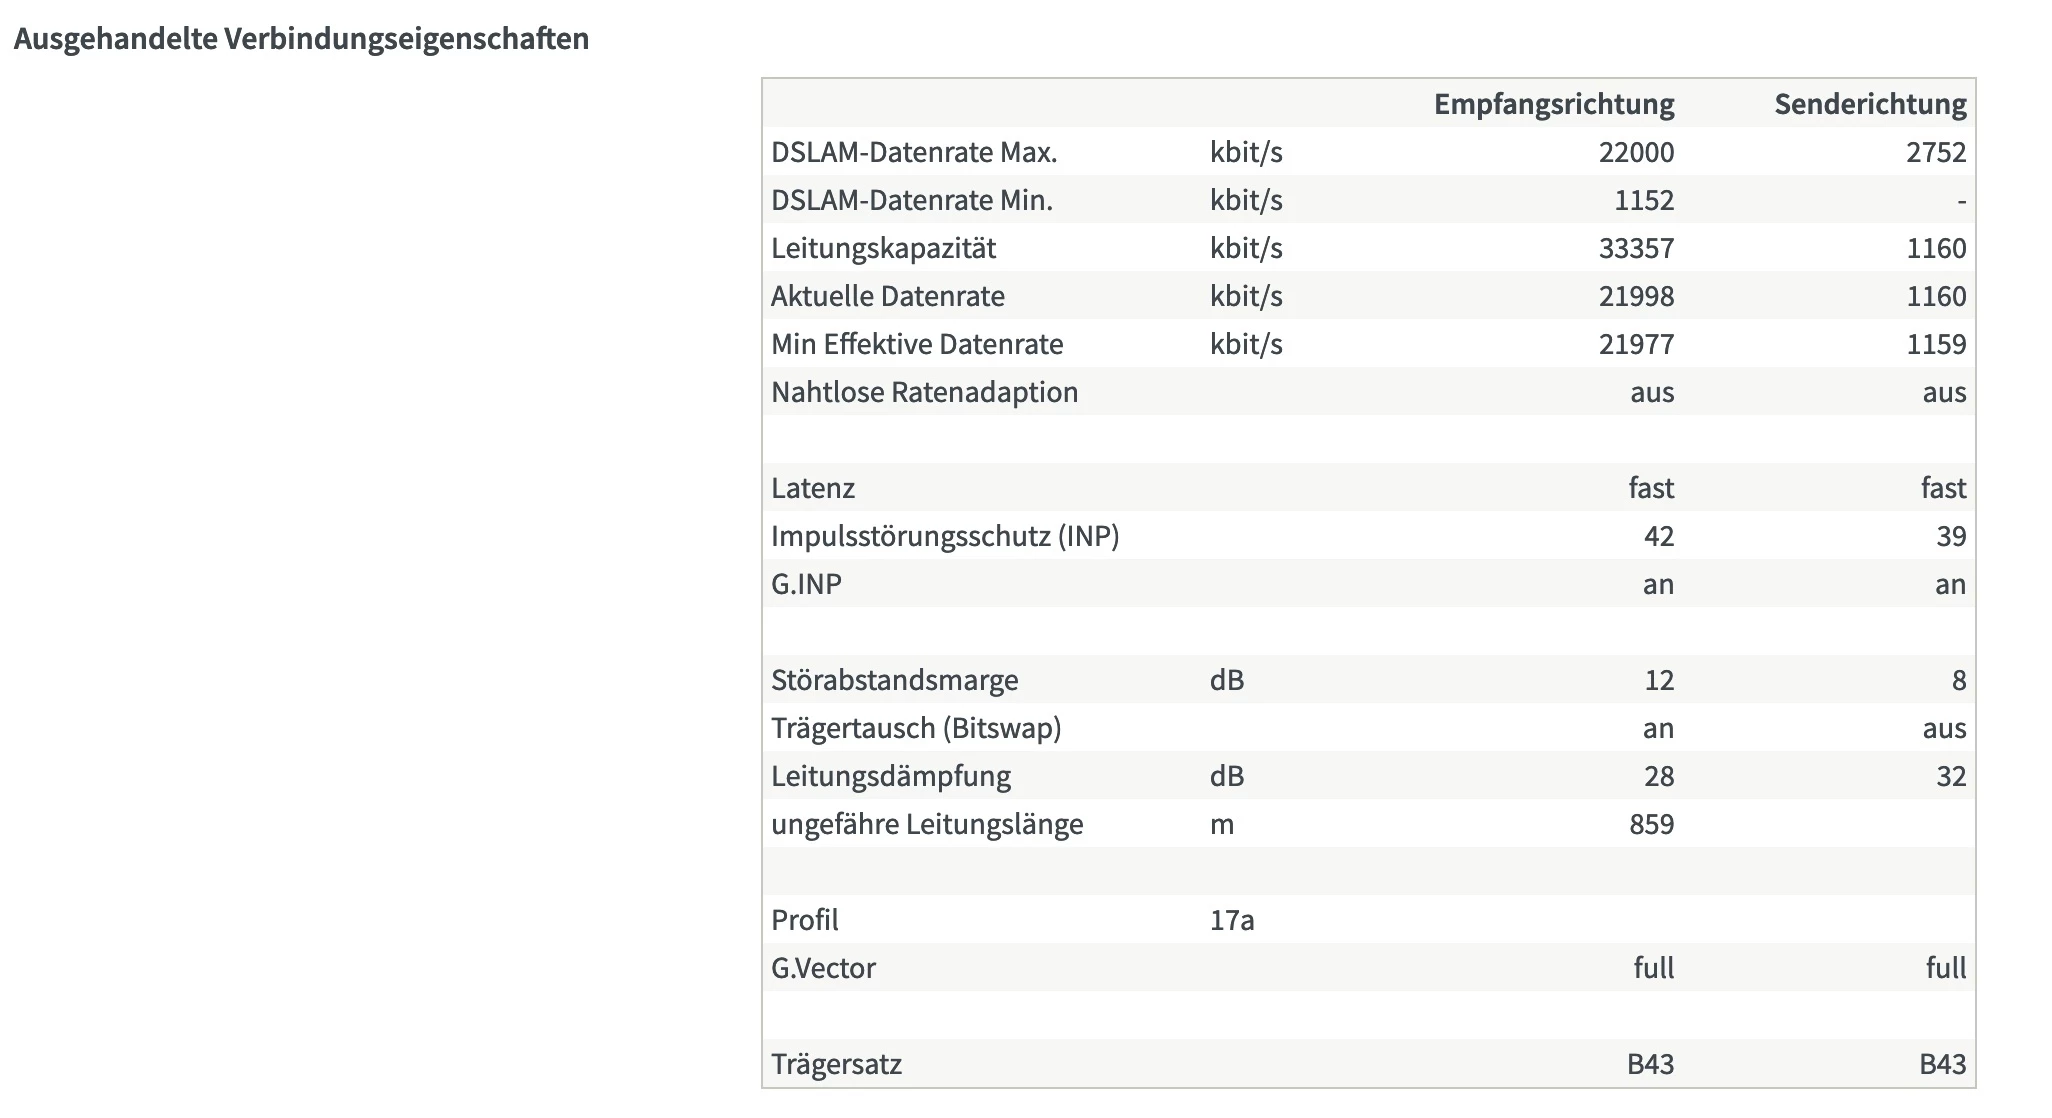Select the Nahtlose Ratenadaption row label
The image size is (2052, 1118).
point(924,392)
